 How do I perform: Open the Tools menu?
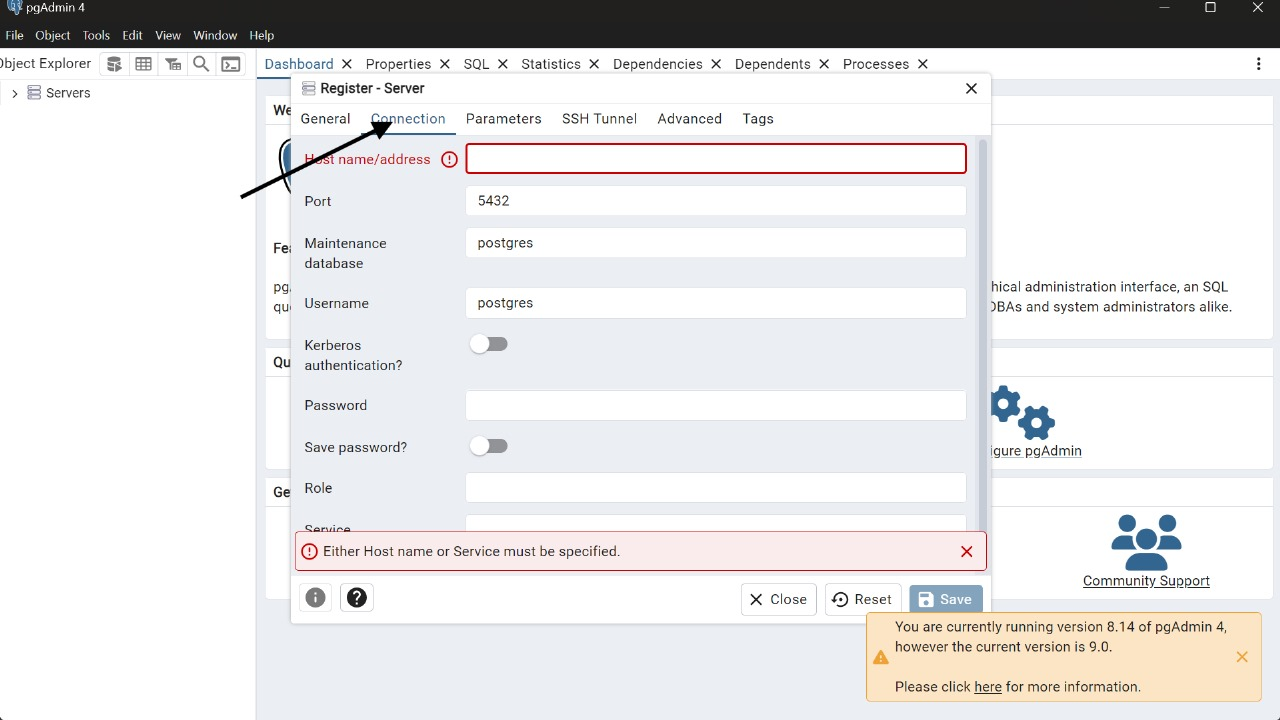(x=96, y=35)
